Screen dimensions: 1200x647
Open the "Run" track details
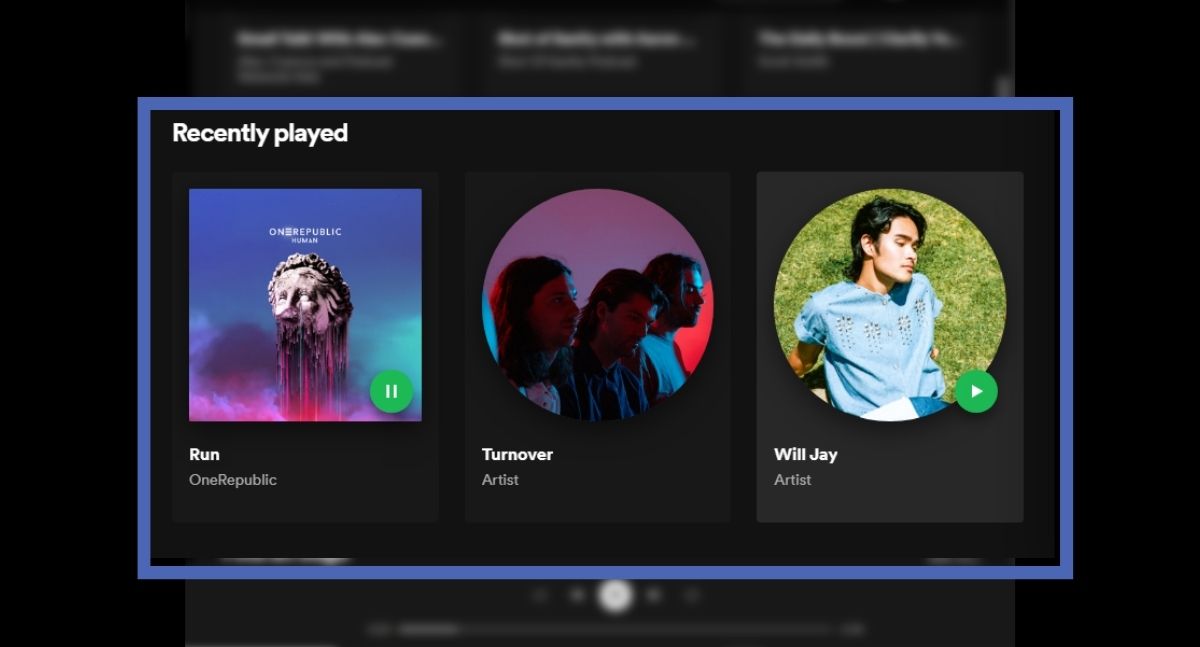[204, 454]
